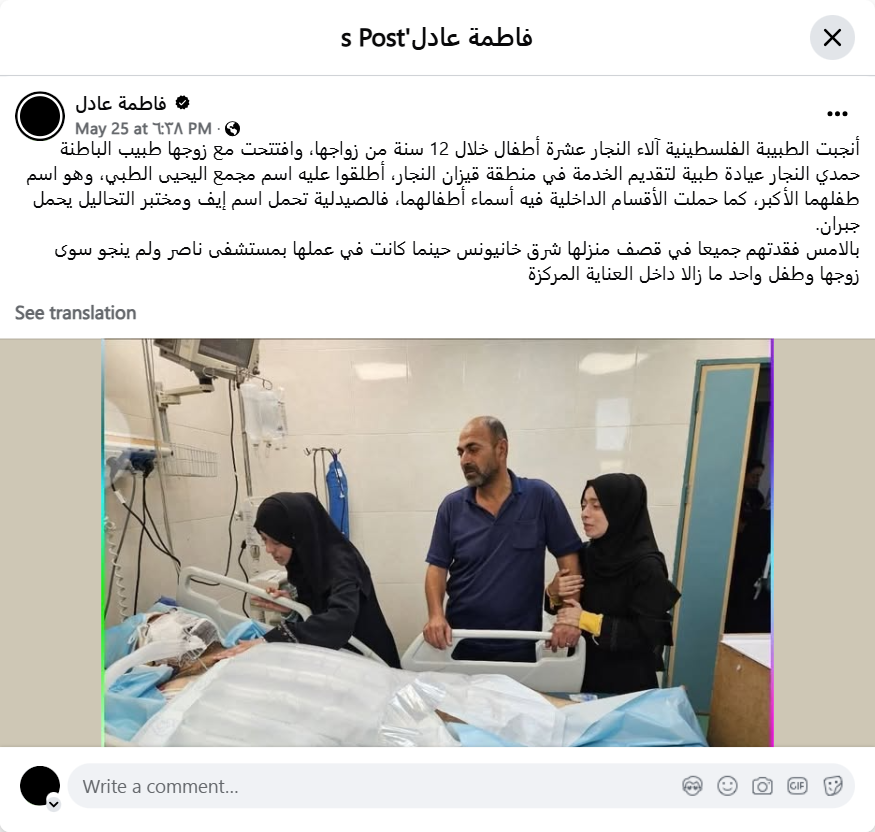Open the GIF picker for comment
The image size is (875, 832).
(797, 786)
